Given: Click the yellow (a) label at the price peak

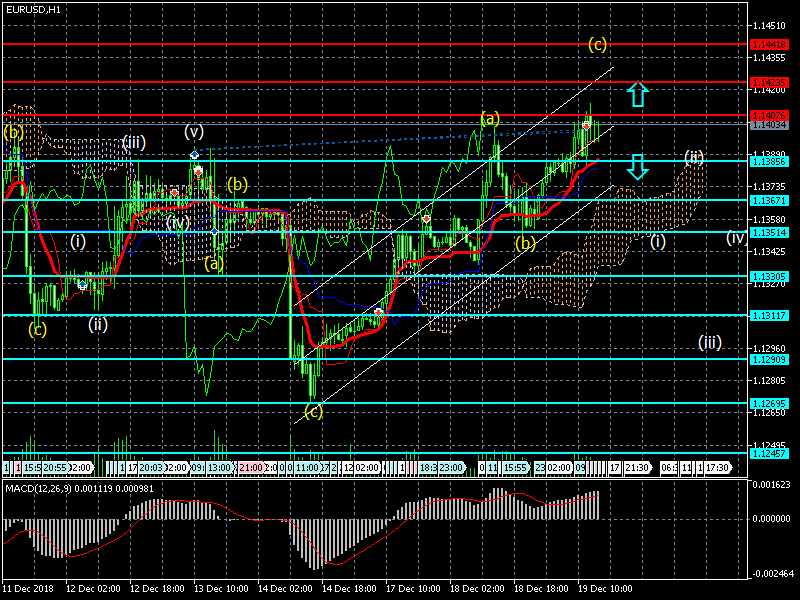Looking at the screenshot, I should click(x=489, y=118).
